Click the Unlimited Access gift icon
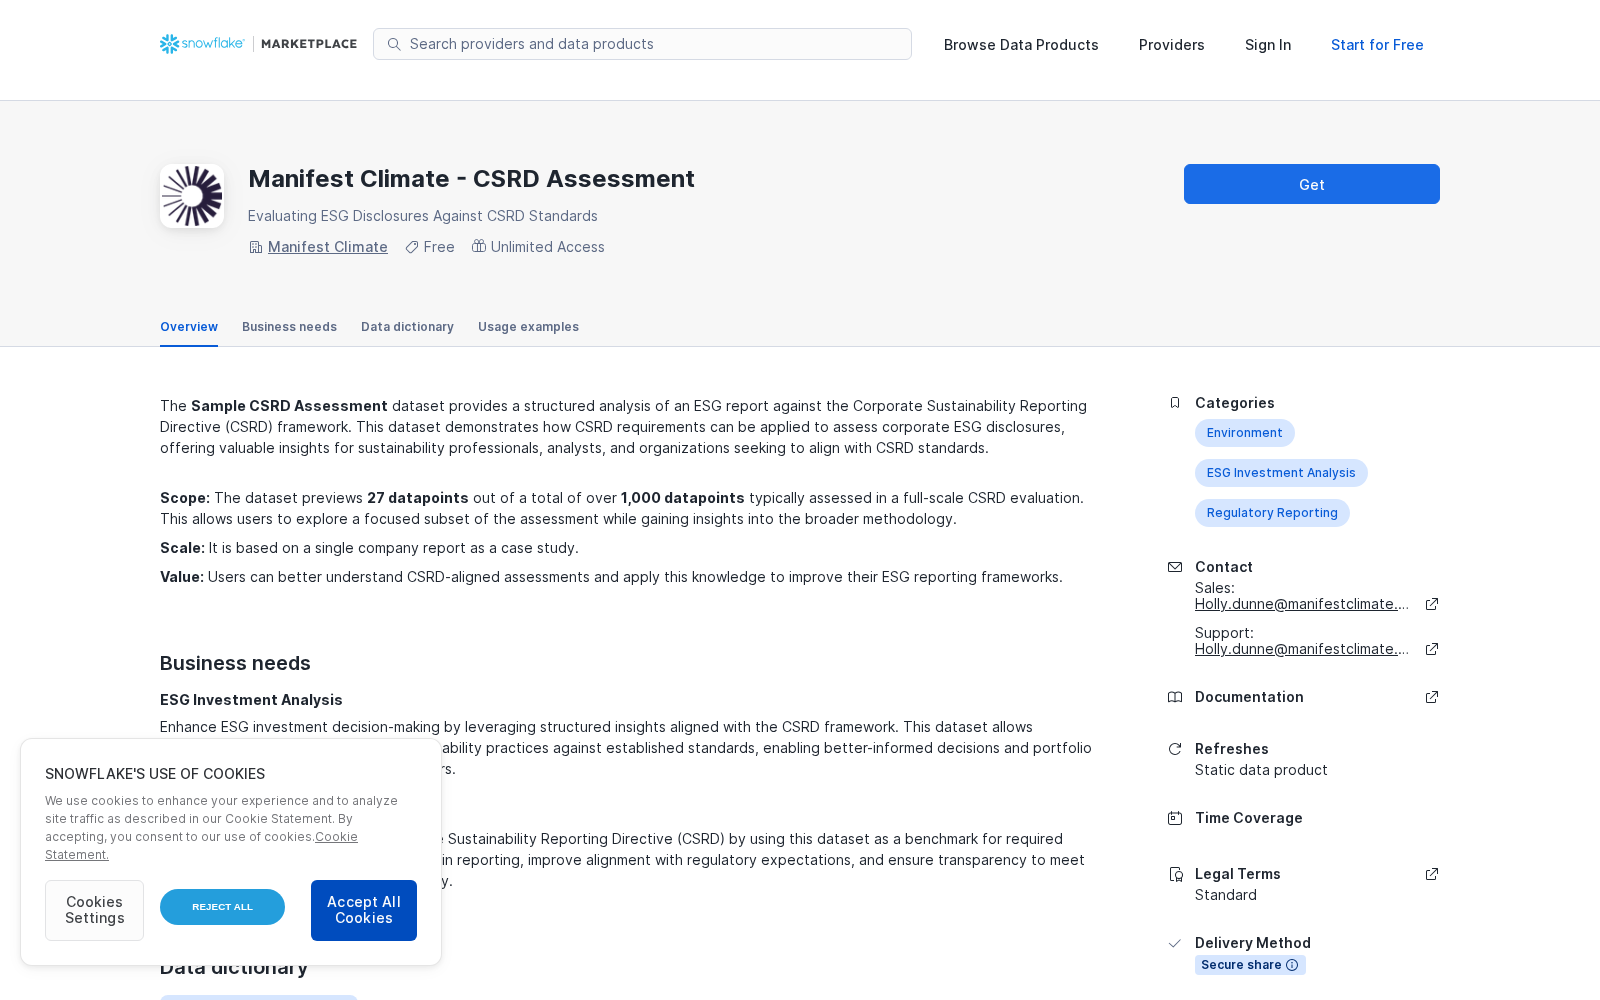This screenshot has height=1000, width=1600. pyautogui.click(x=479, y=246)
